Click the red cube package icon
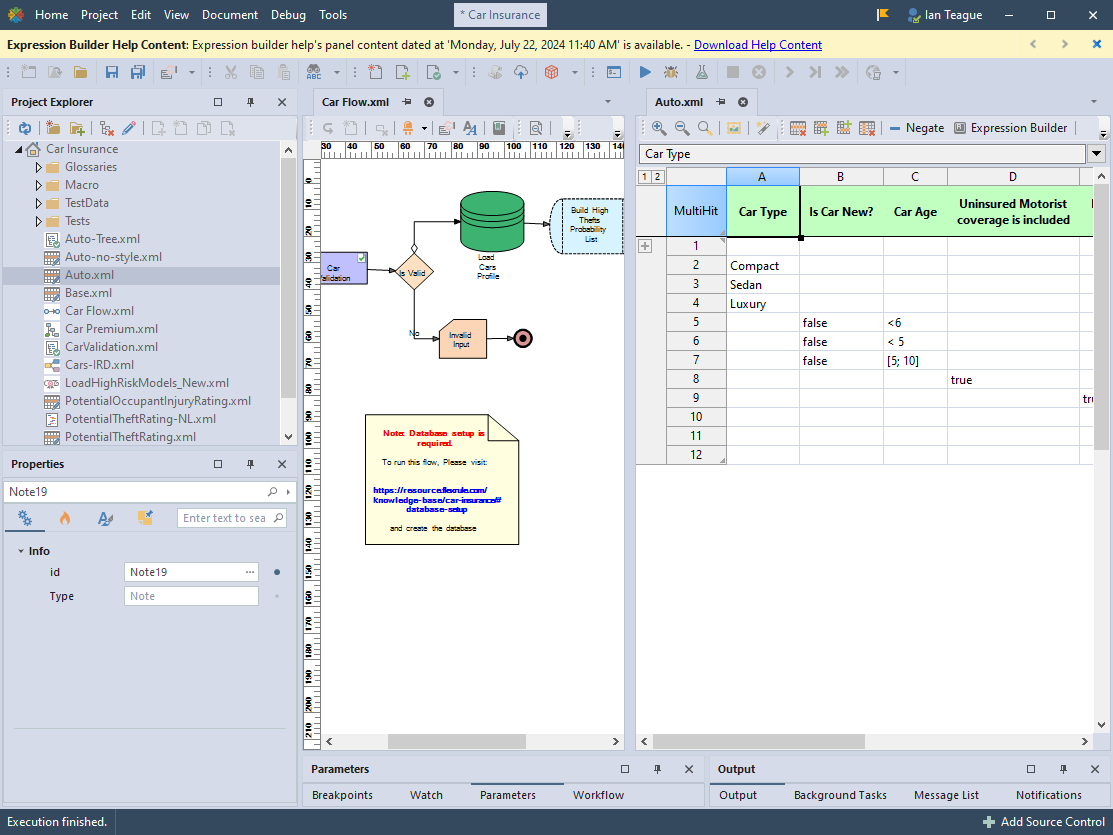The width and height of the screenshot is (1113, 835). click(552, 72)
